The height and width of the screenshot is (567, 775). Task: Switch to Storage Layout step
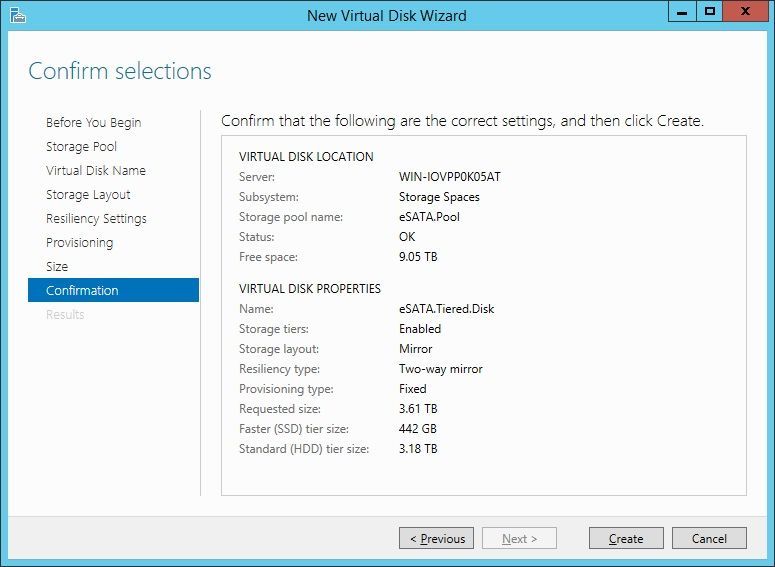click(x=88, y=195)
